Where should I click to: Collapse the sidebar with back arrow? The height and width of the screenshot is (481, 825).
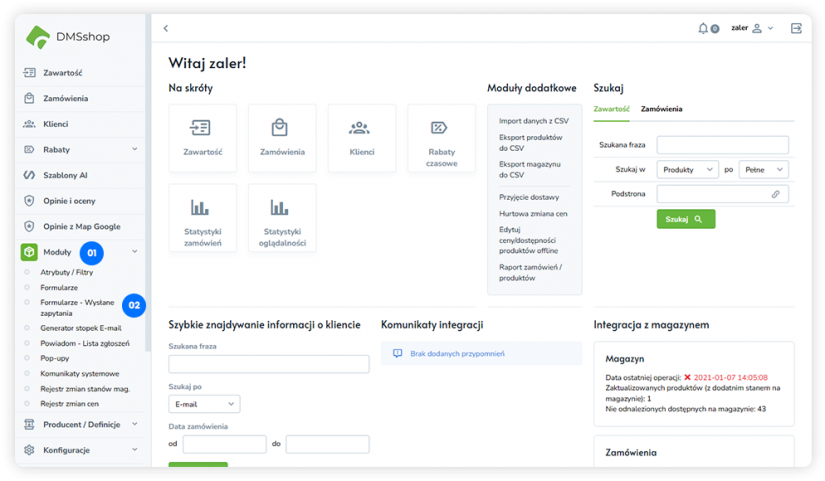166,28
